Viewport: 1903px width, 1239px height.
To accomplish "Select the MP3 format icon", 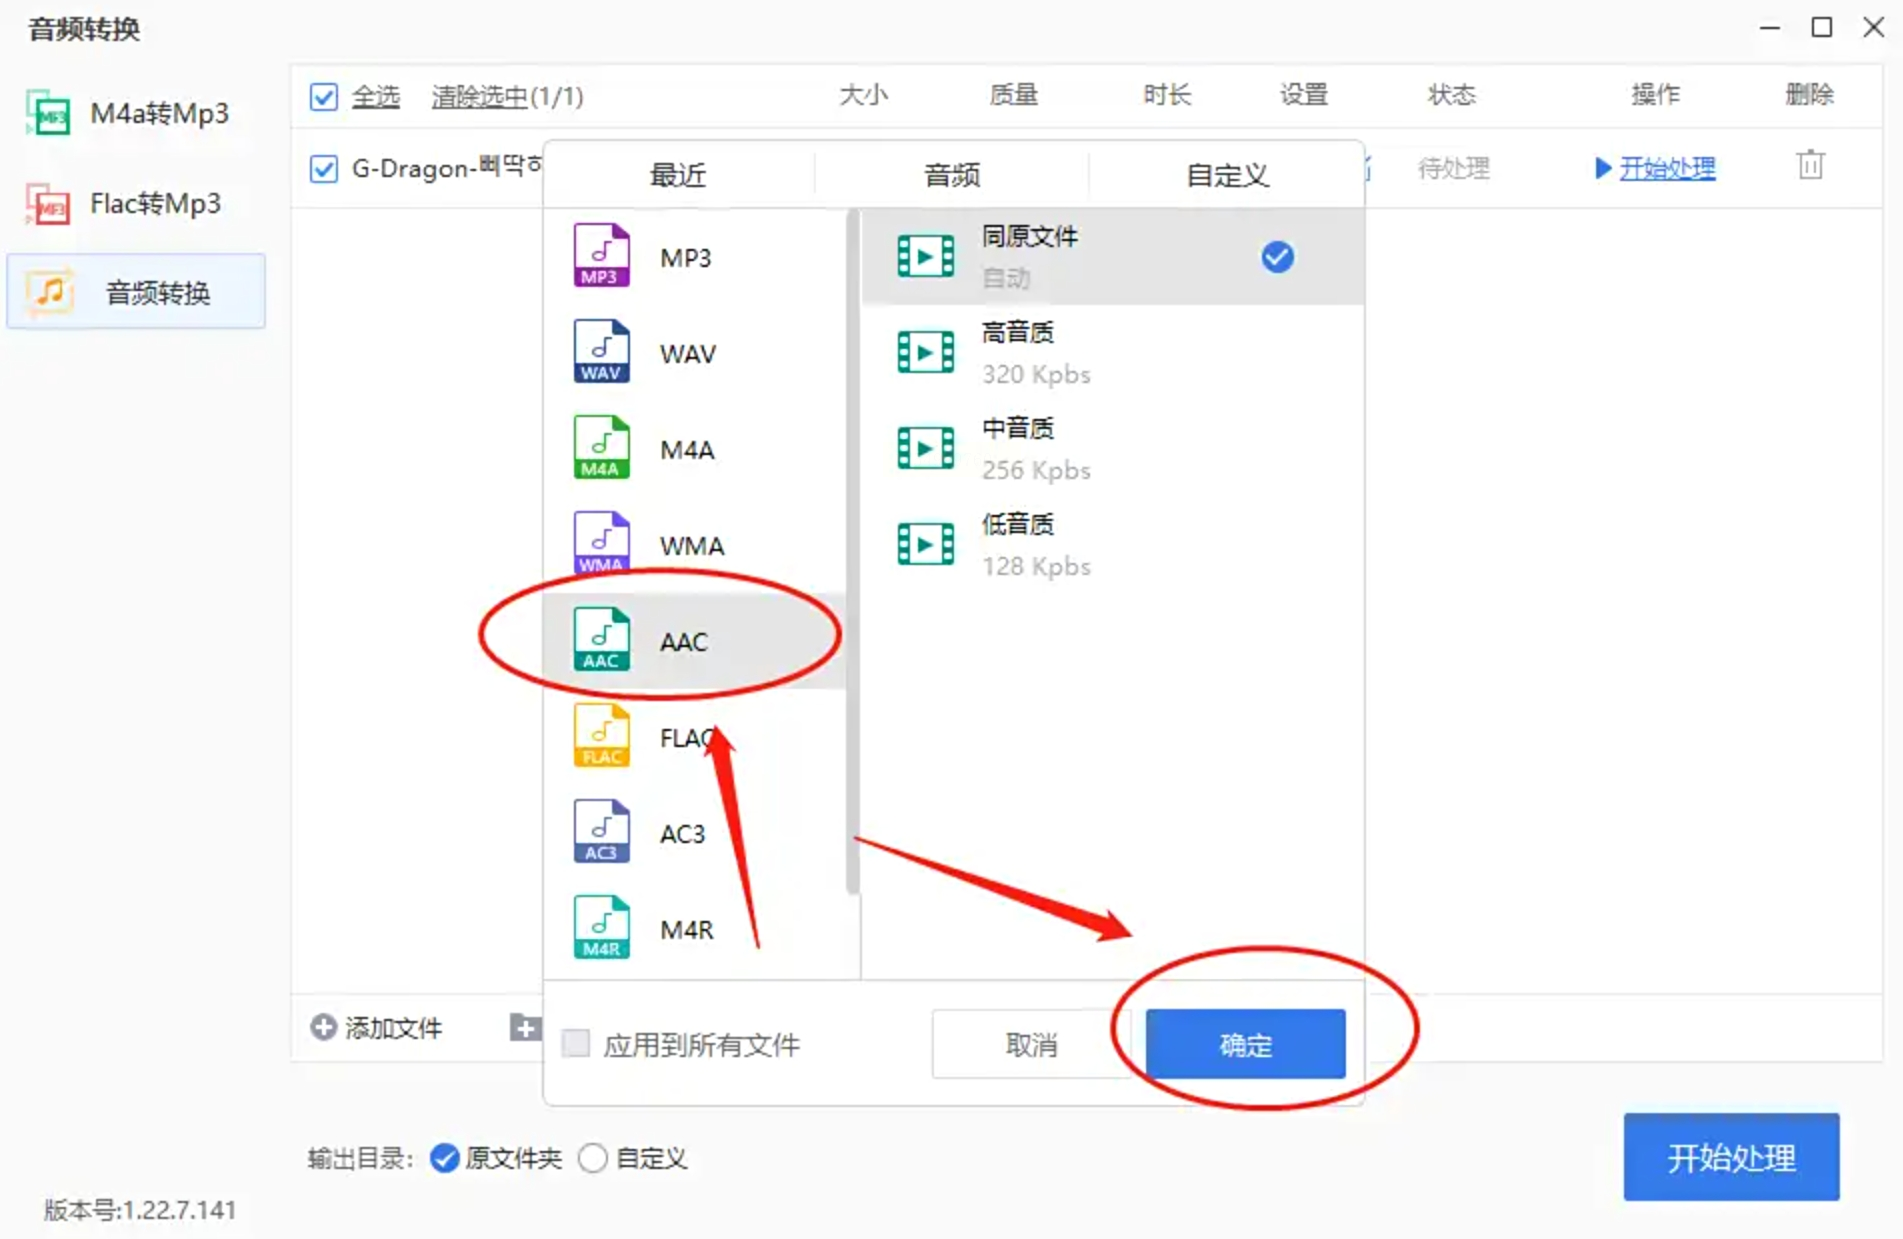I will 601,256.
